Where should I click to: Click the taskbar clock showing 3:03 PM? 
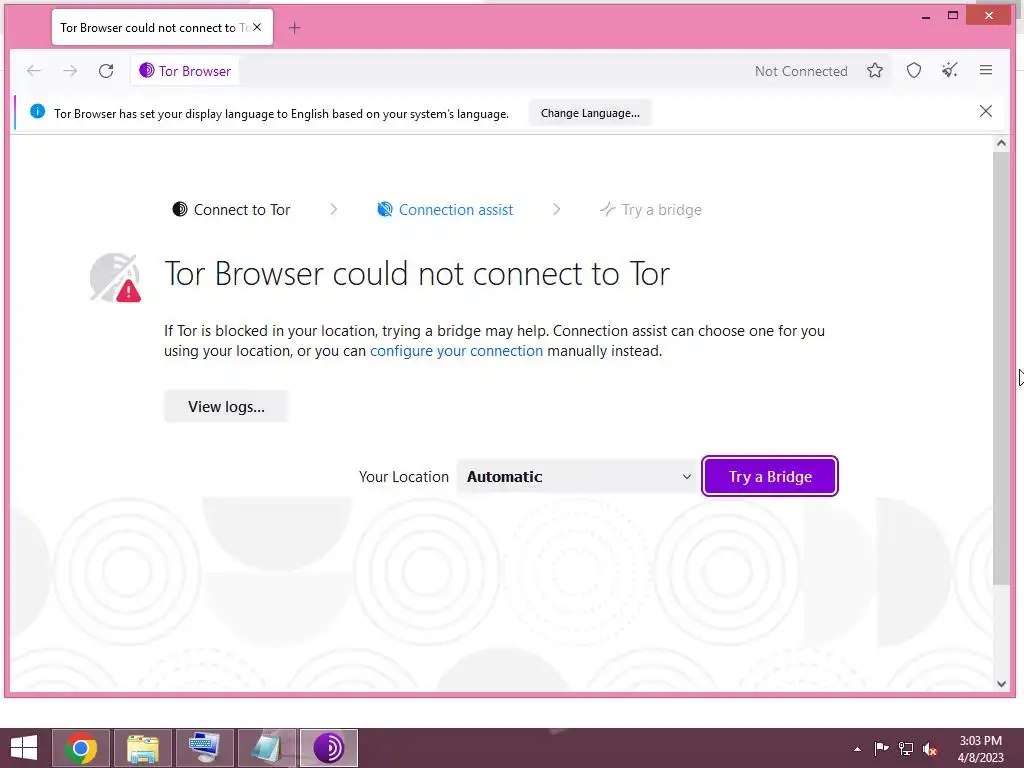point(980,748)
